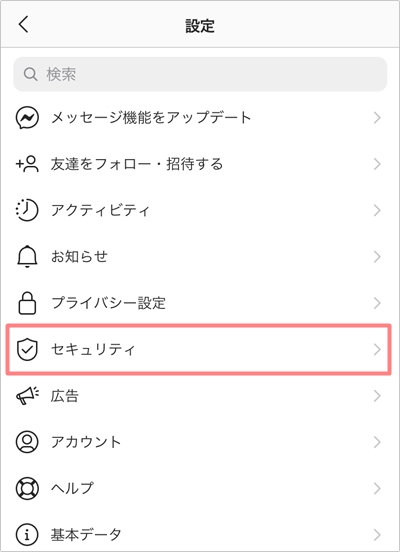Screen dimensions: 400x552
Task: Tap the megaphone icon for 広告
Action: (27, 396)
